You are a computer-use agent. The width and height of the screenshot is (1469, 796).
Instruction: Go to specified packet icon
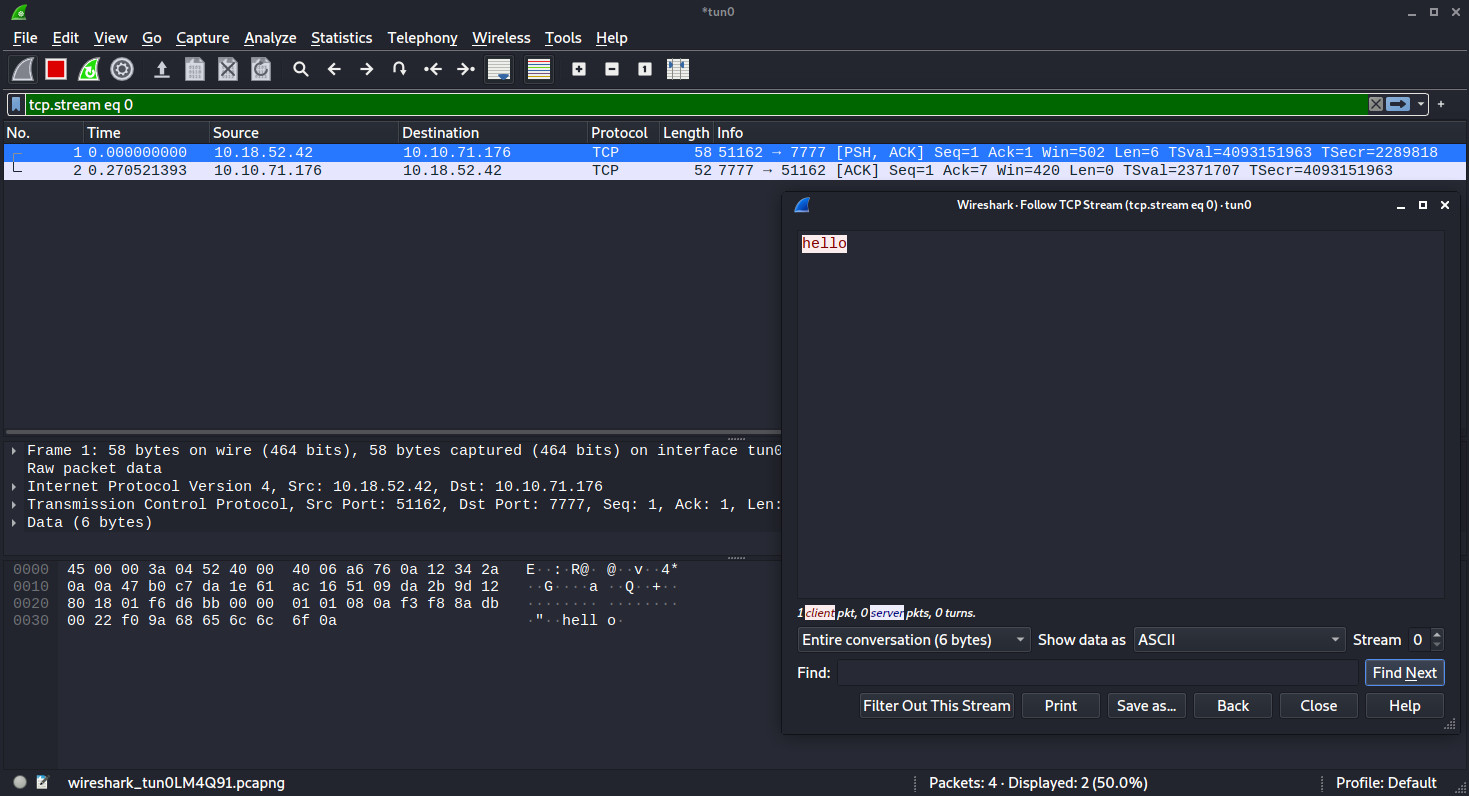[400, 69]
